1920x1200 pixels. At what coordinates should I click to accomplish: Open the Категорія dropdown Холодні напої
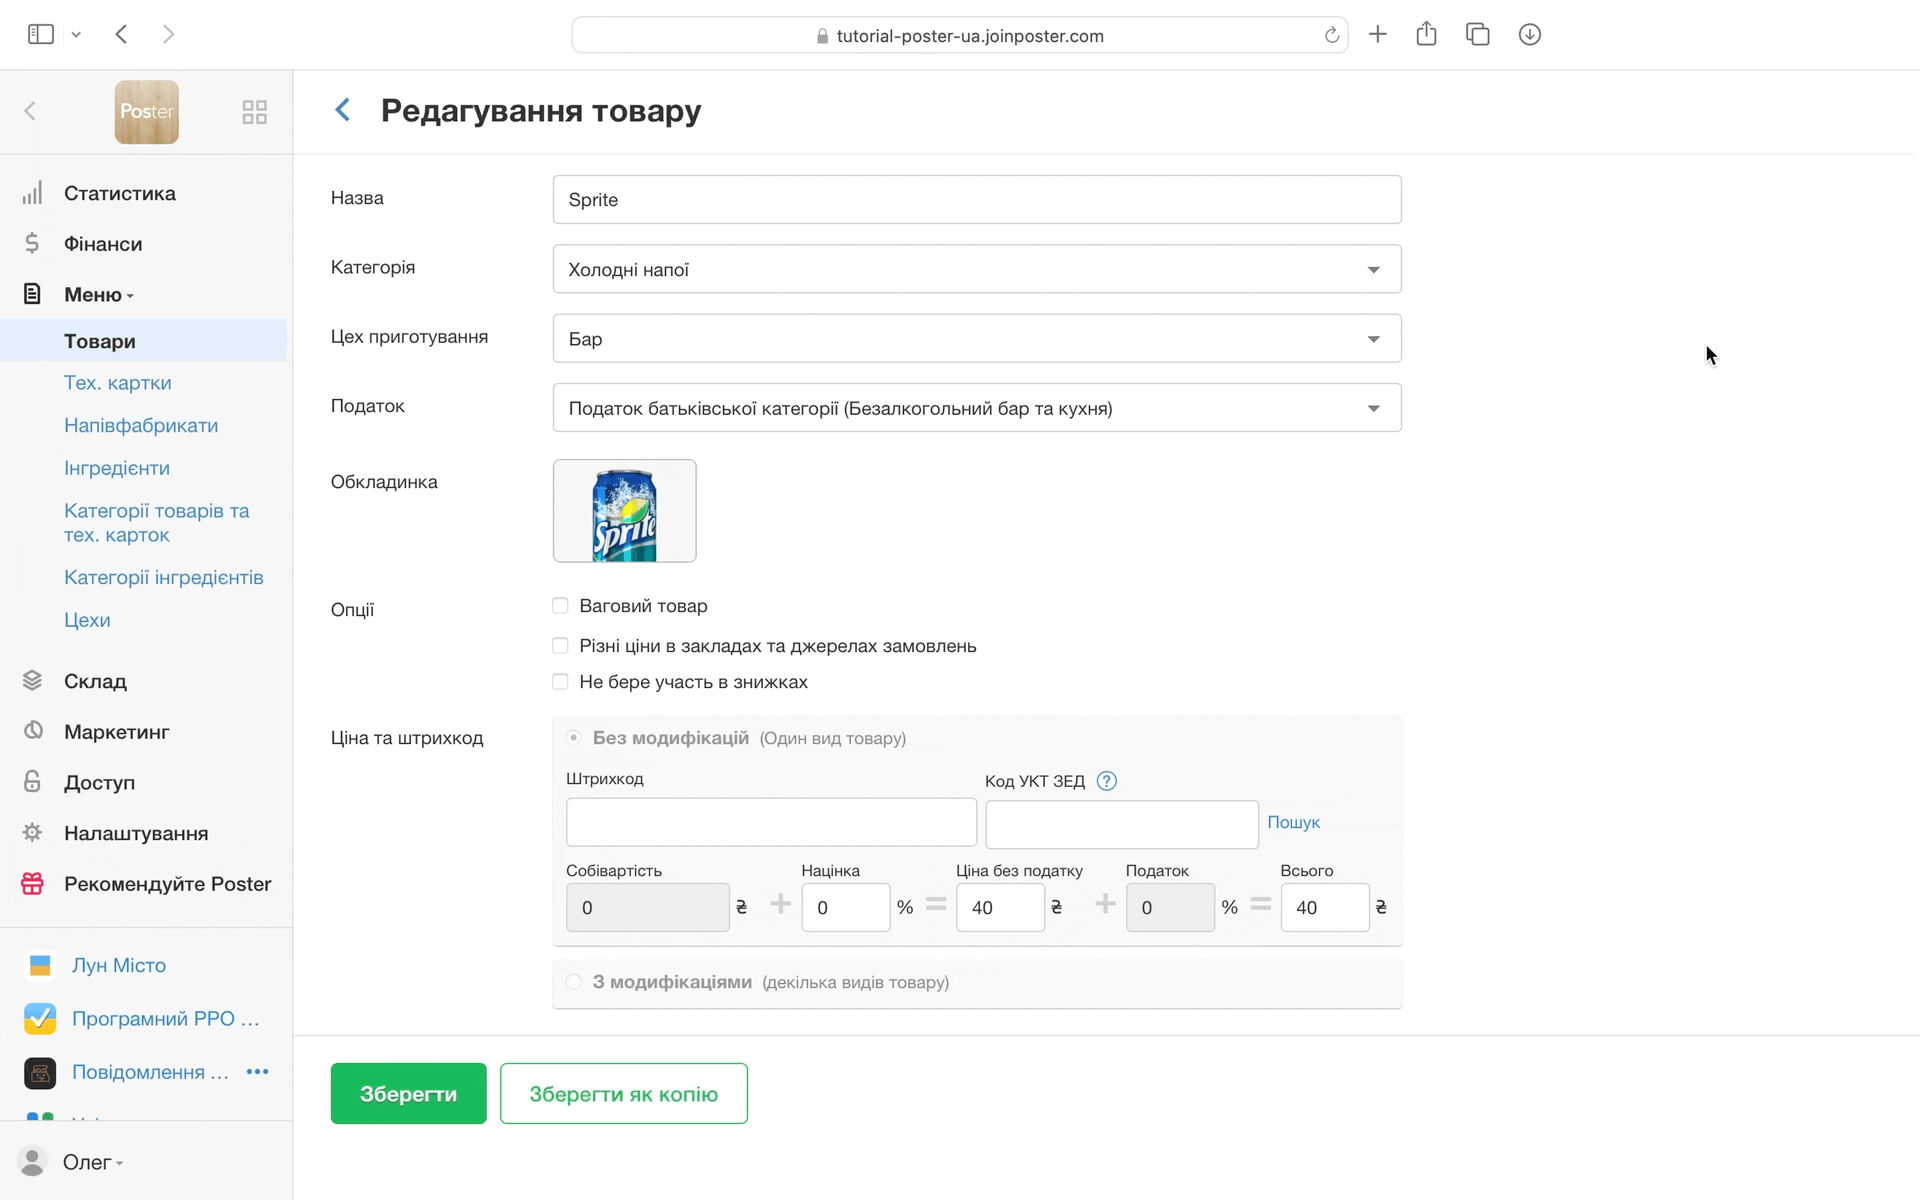pyautogui.click(x=976, y=269)
